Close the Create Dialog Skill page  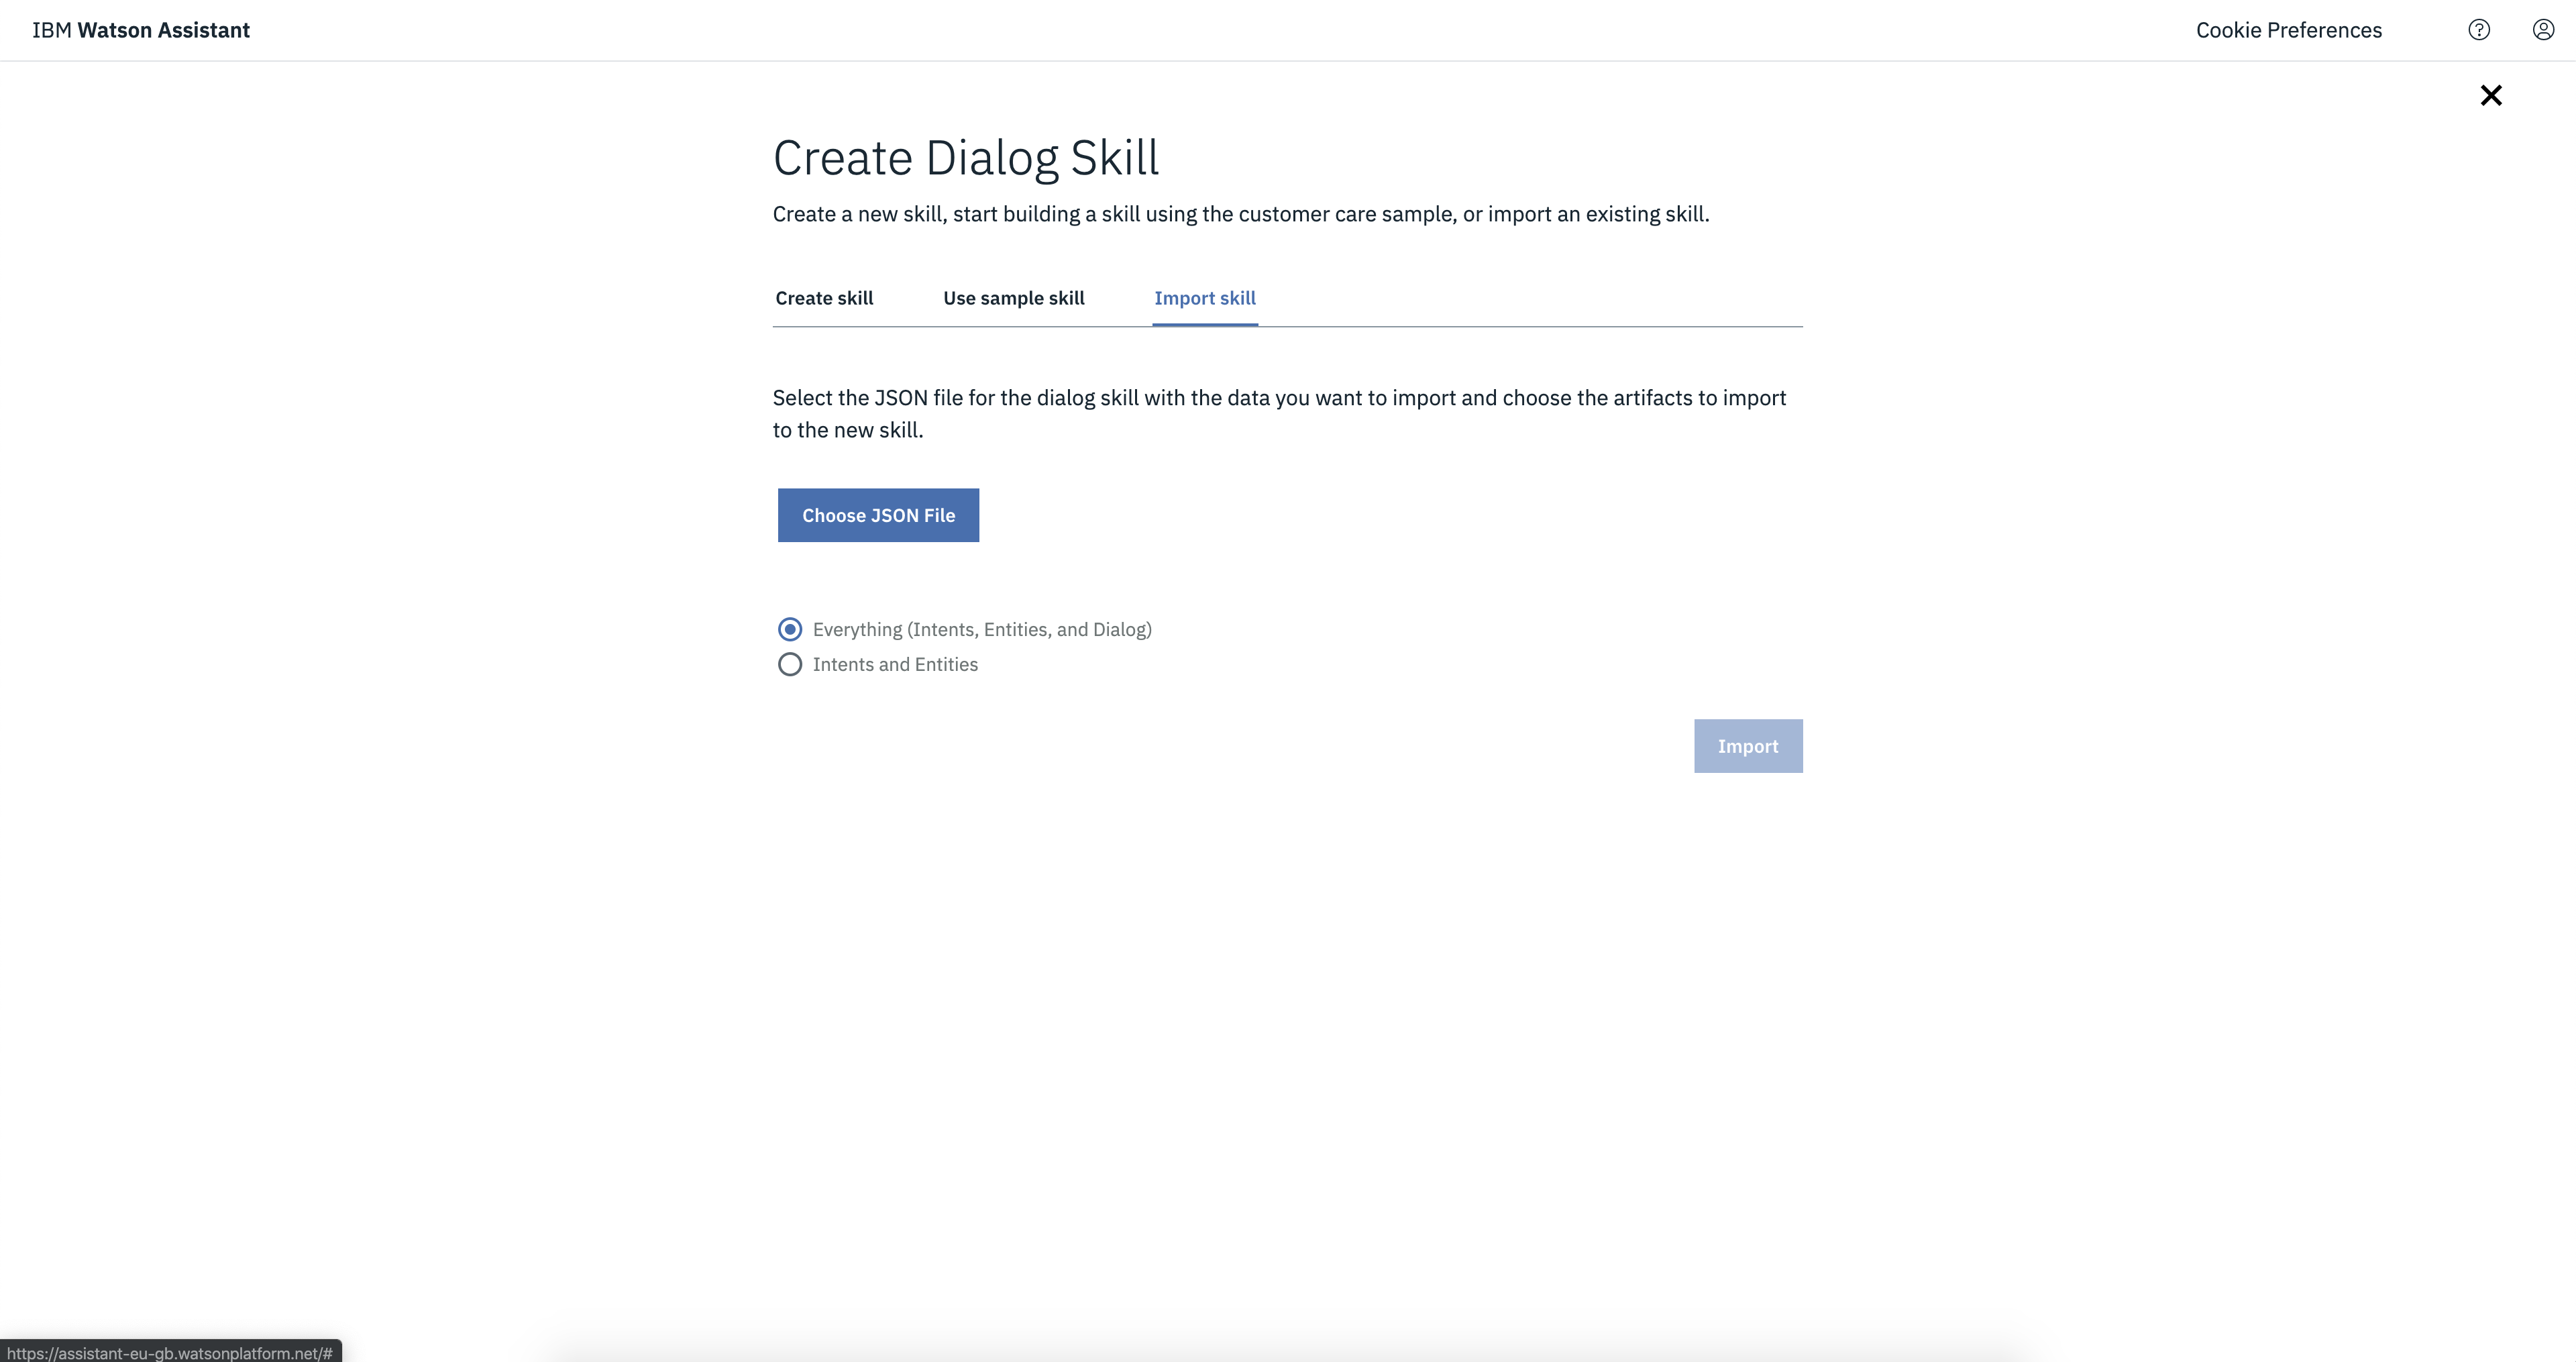click(2490, 95)
